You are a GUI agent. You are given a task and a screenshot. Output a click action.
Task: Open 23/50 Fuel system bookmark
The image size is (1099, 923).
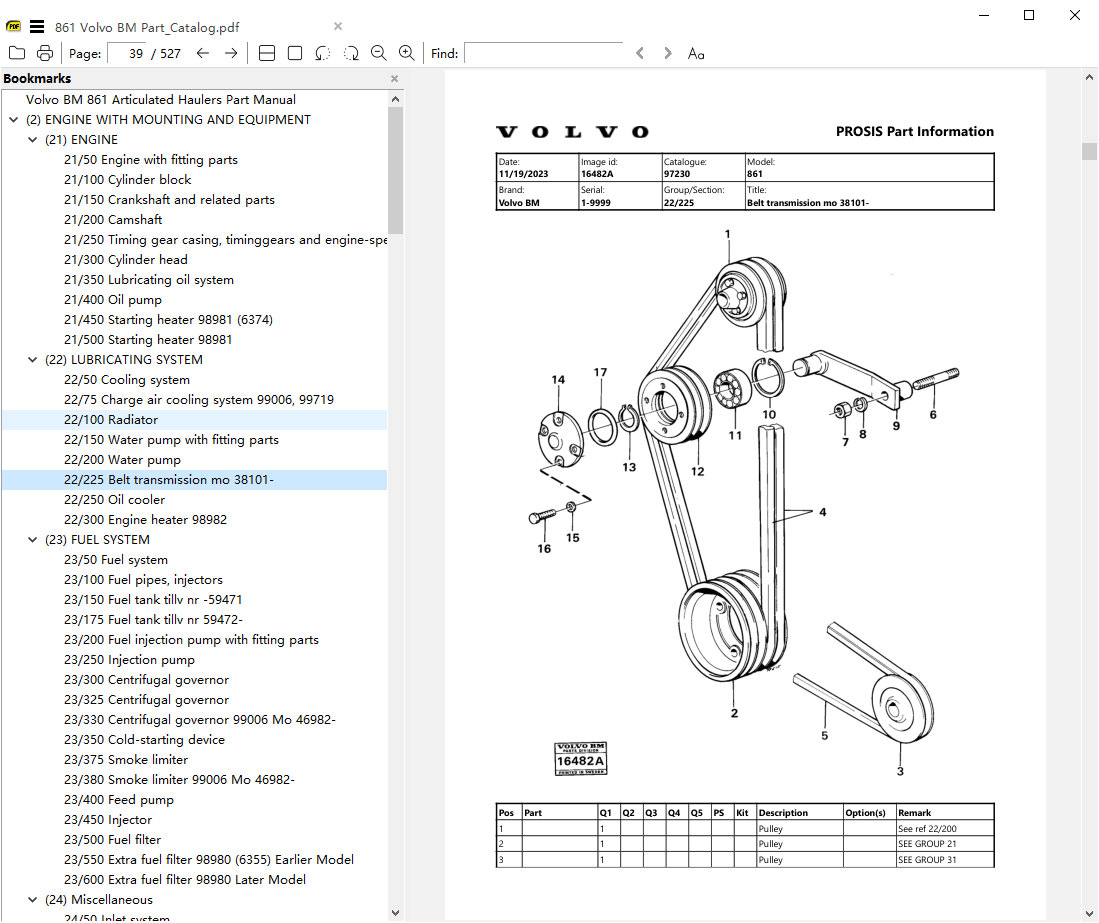[x=116, y=559]
